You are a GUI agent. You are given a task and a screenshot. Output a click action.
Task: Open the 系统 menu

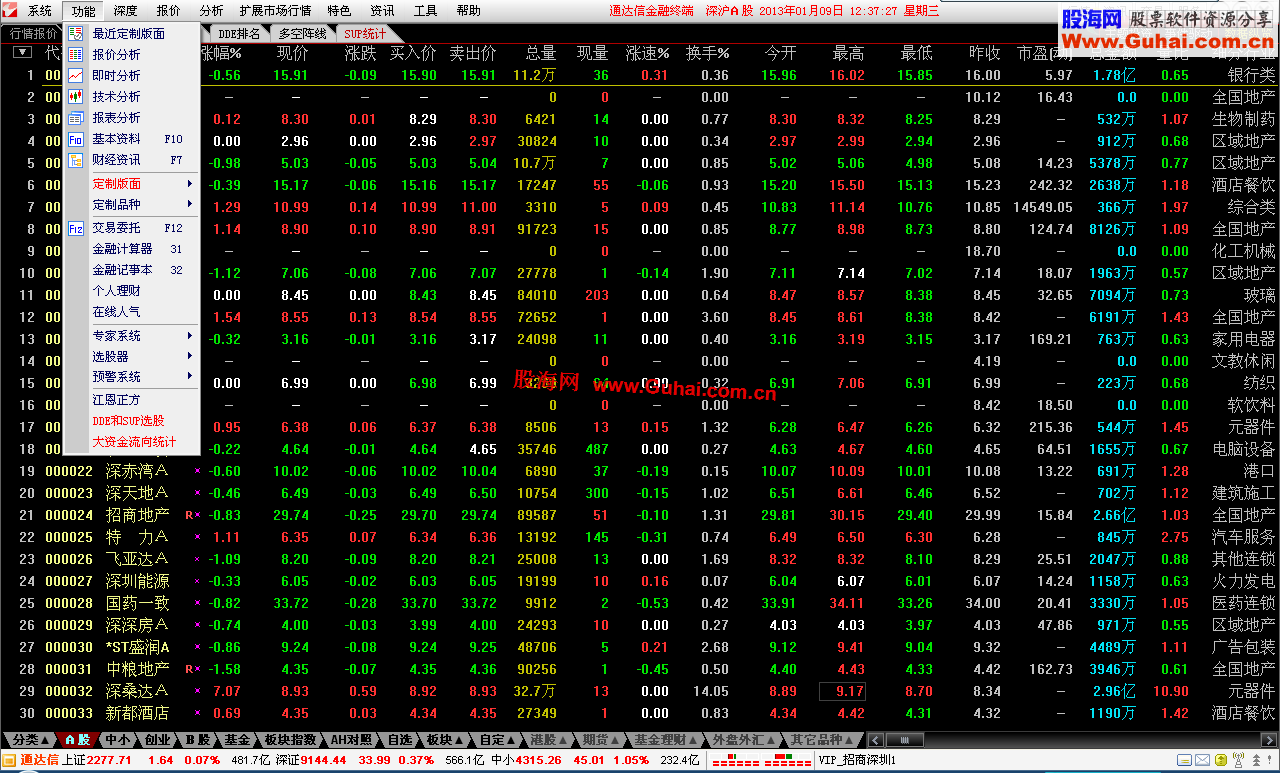point(40,11)
